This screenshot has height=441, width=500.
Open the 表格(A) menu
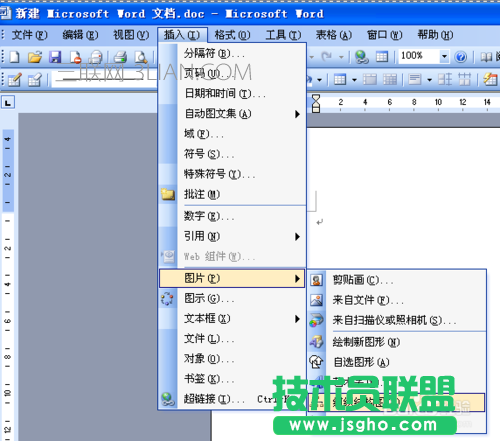pyautogui.click(x=334, y=35)
